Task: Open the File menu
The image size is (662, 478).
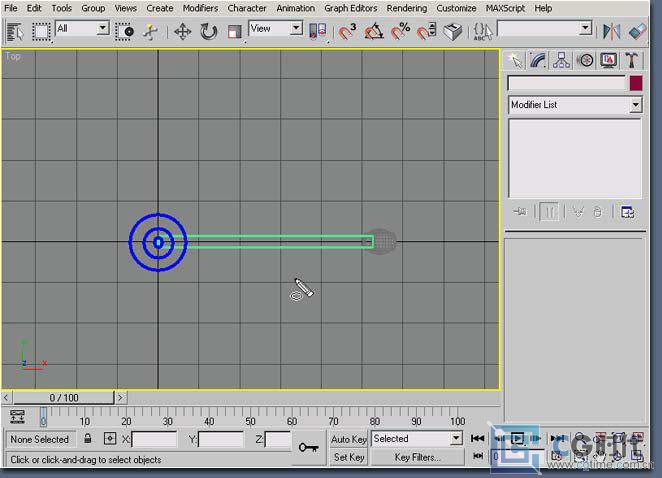Action: pos(11,8)
